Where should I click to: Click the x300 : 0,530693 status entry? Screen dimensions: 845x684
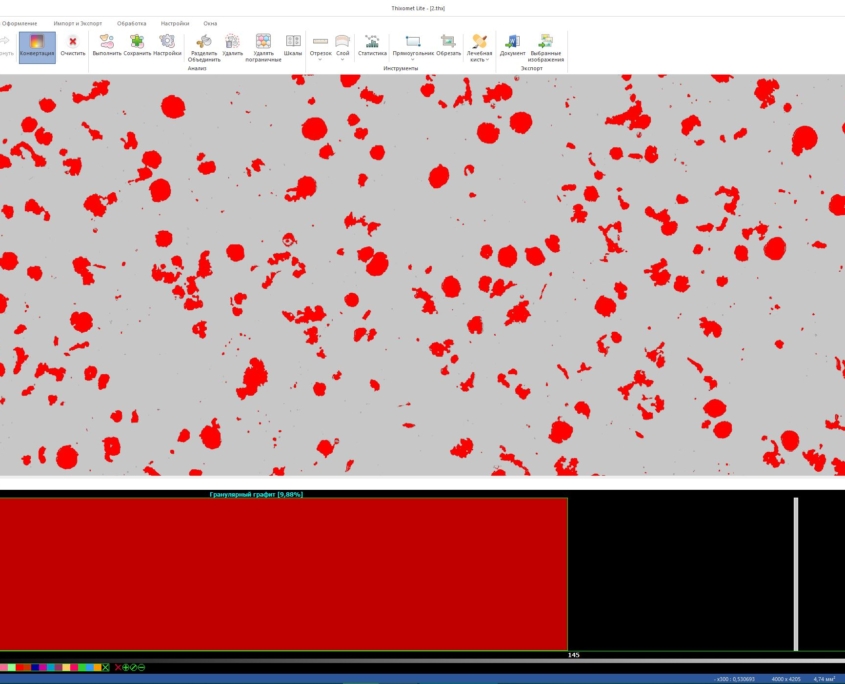point(735,679)
